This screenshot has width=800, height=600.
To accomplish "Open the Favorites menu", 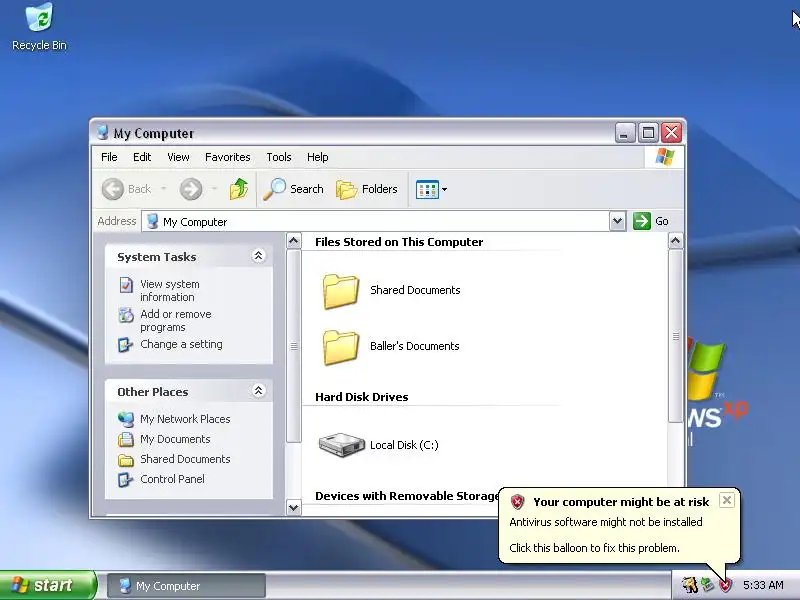I will point(228,157).
